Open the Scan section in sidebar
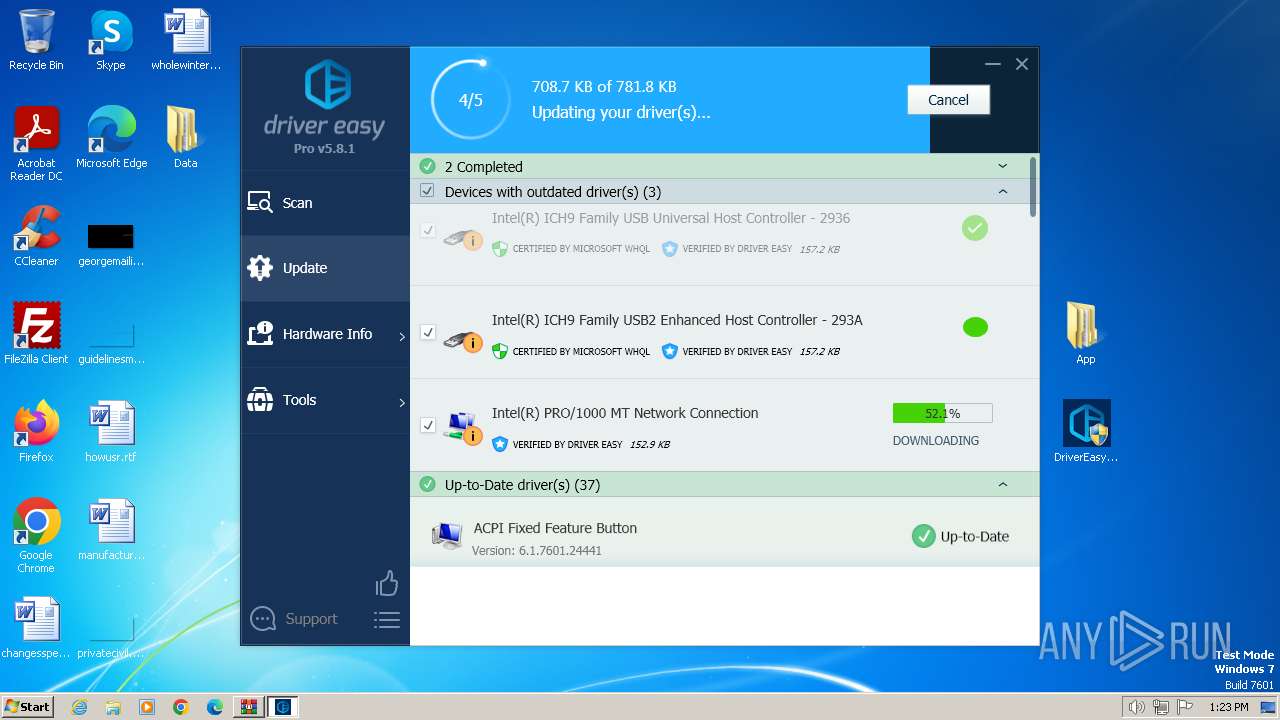The height and width of the screenshot is (720, 1280). coord(325,203)
